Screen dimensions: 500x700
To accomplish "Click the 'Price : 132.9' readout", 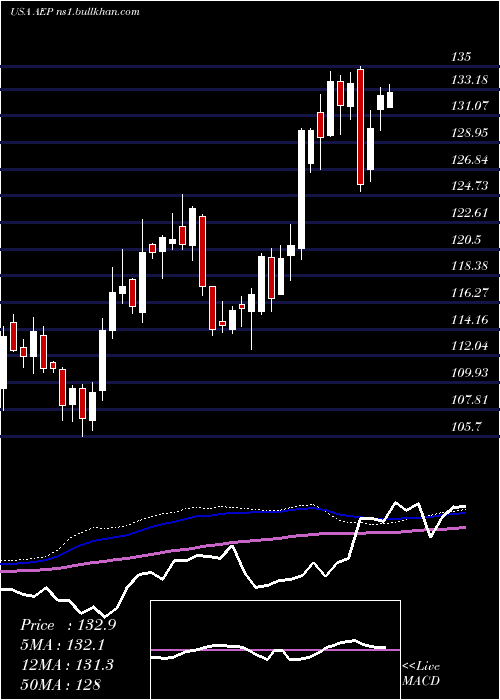I will click(x=68, y=625).
